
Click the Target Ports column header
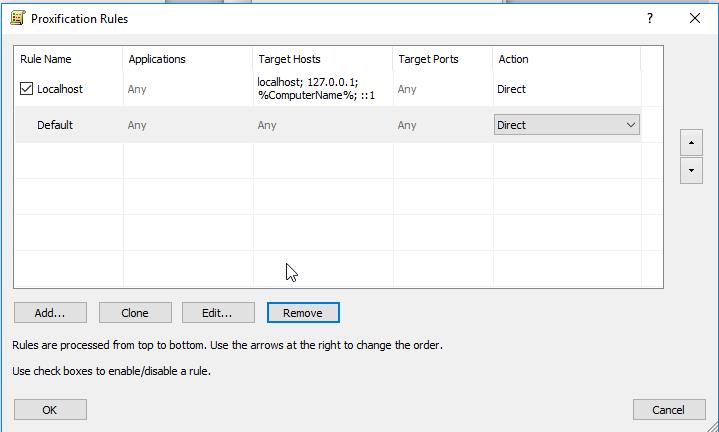point(442,59)
